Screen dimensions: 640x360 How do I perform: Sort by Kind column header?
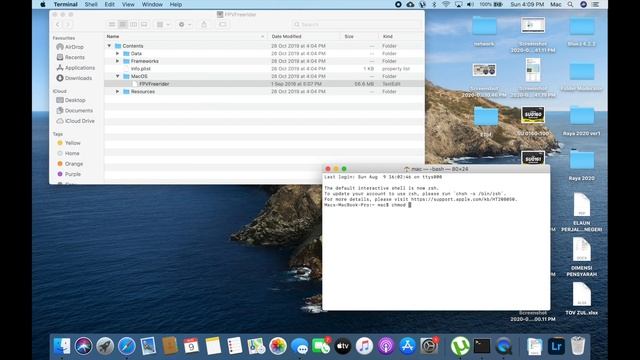coord(401,36)
